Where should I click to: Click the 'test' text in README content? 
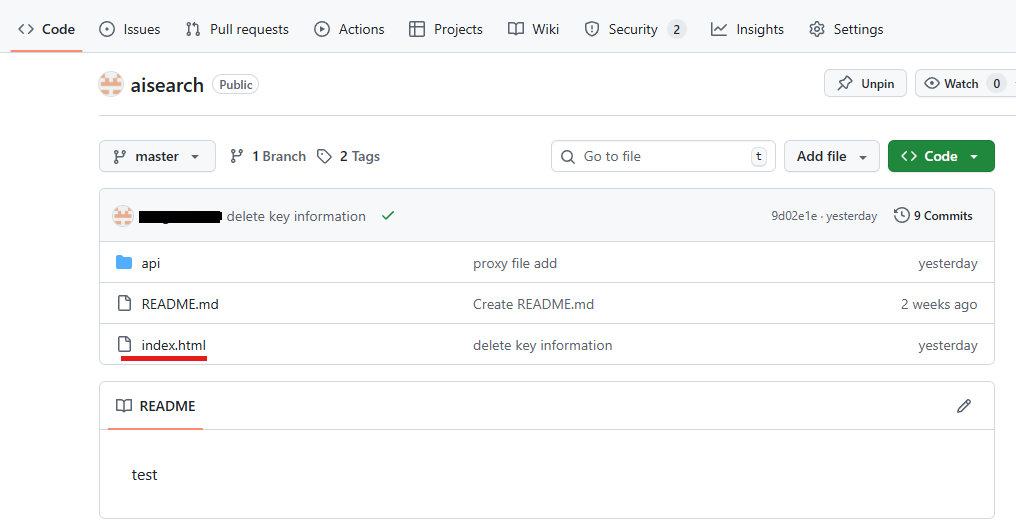click(x=144, y=475)
